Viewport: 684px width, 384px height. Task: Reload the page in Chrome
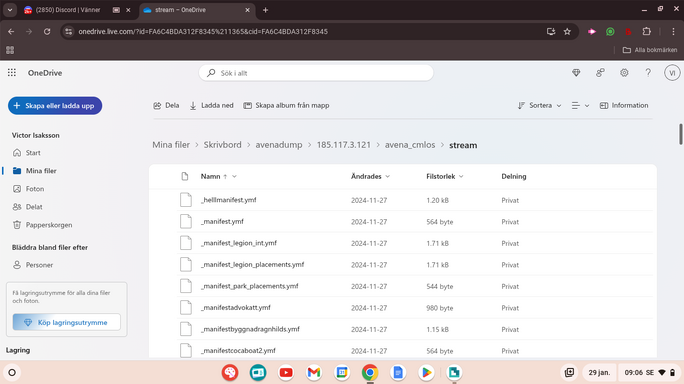coord(47,31)
